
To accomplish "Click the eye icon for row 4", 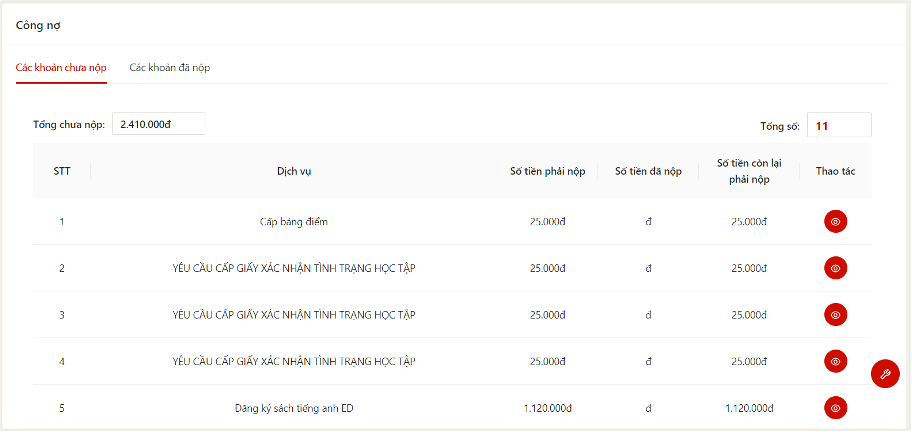I will coord(835,361).
